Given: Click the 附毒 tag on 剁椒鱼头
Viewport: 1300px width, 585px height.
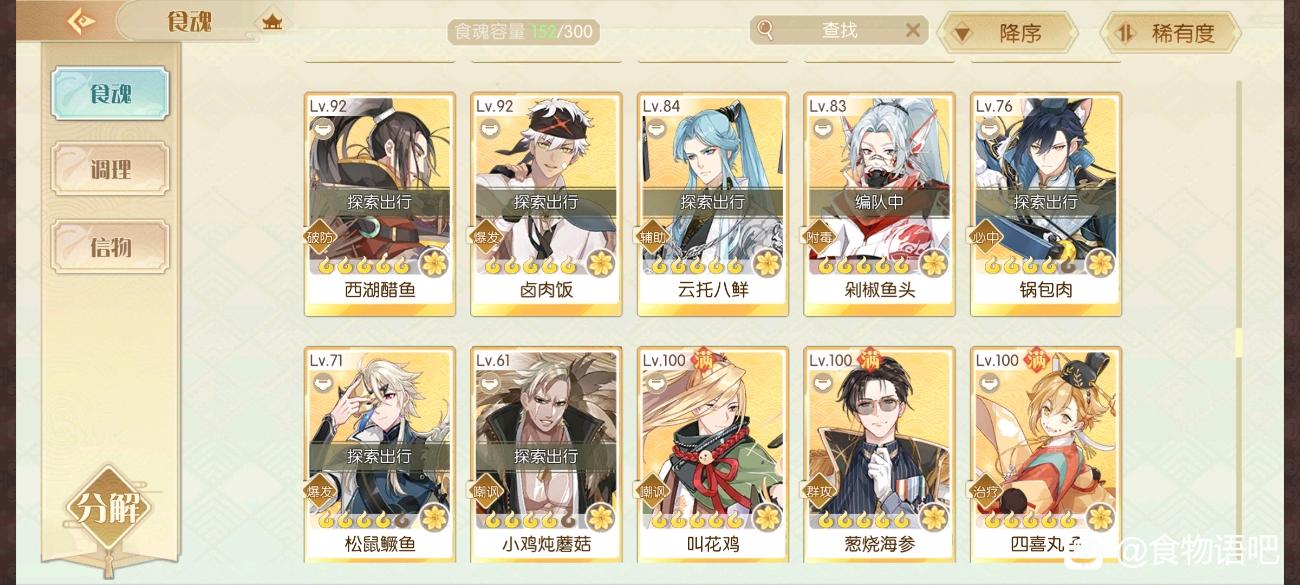Looking at the screenshot, I should [819, 237].
